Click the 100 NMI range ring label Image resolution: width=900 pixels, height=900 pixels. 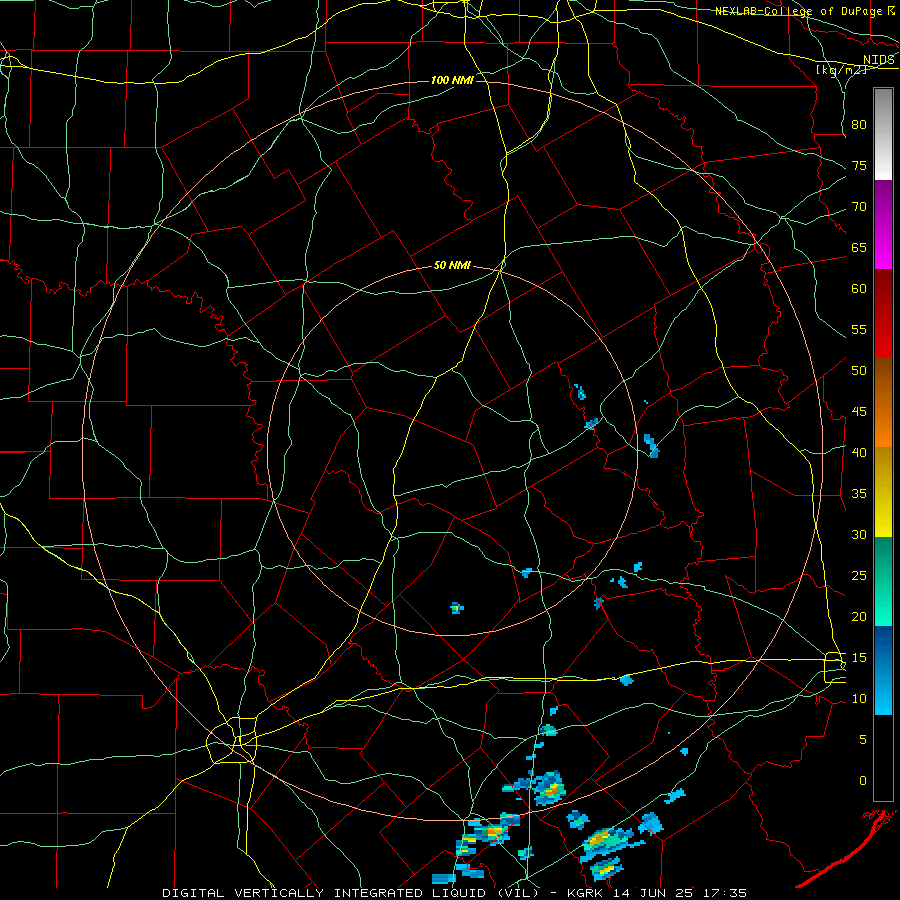click(x=452, y=80)
